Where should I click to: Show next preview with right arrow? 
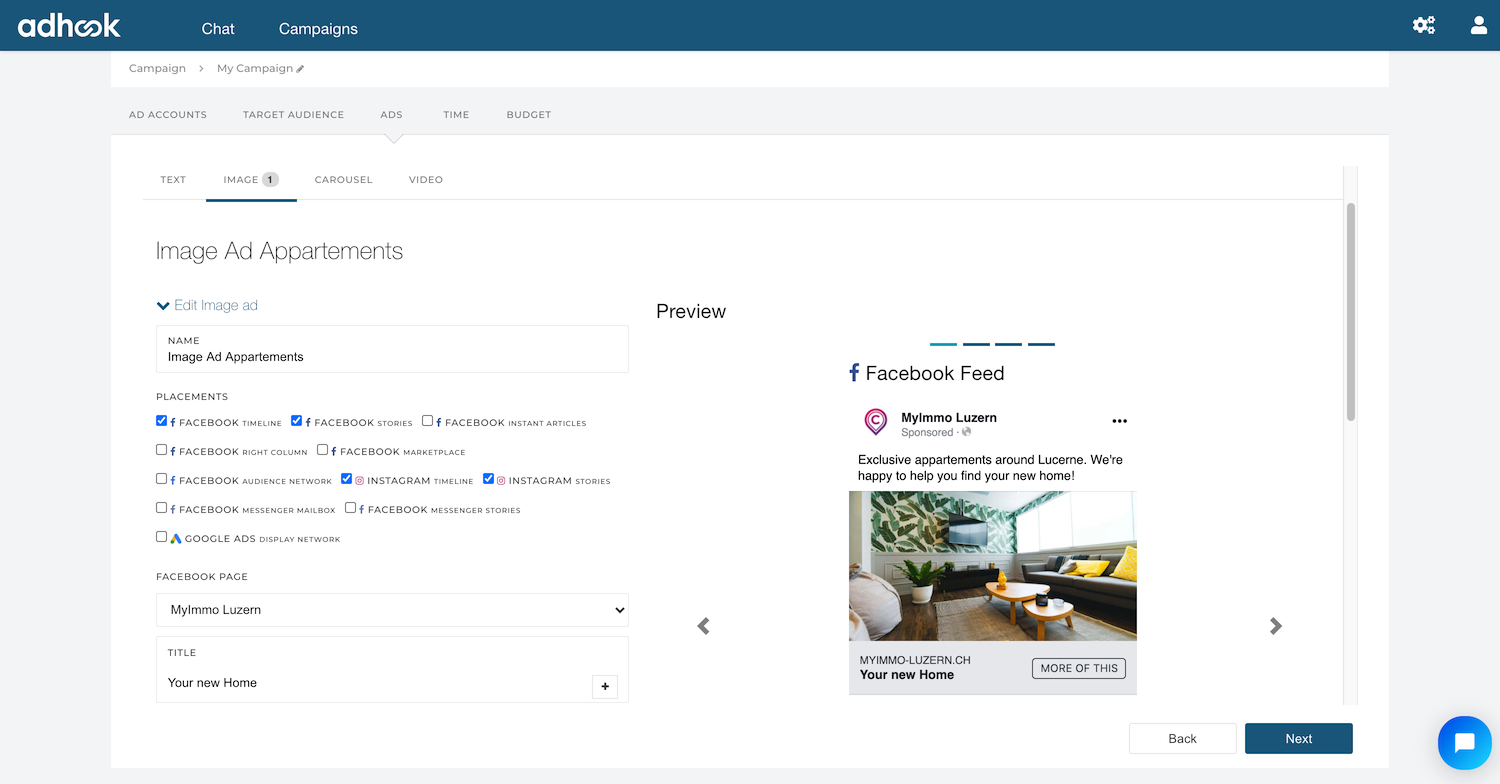coord(1275,626)
